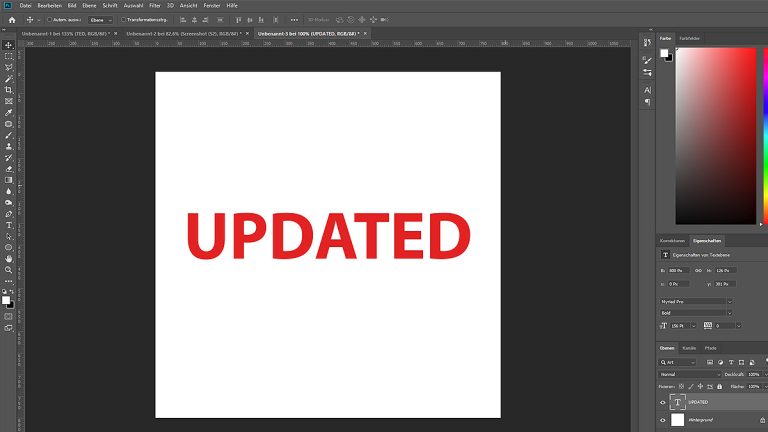Select the Blur tool
The image size is (768, 432).
click(x=8, y=192)
